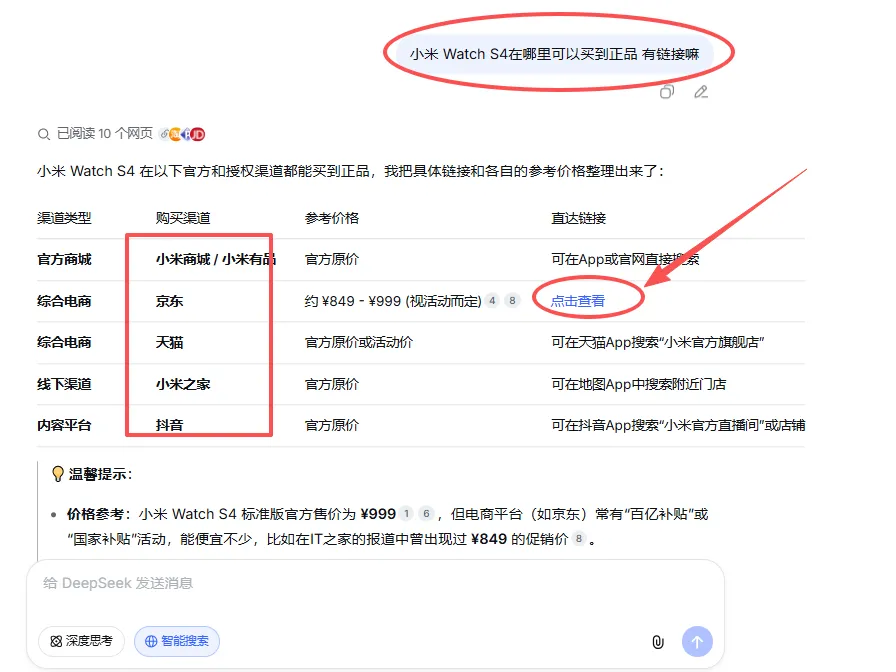Click citation marker 1 next to ¥999 price
Screen dimensions: 896x672
coord(407,513)
